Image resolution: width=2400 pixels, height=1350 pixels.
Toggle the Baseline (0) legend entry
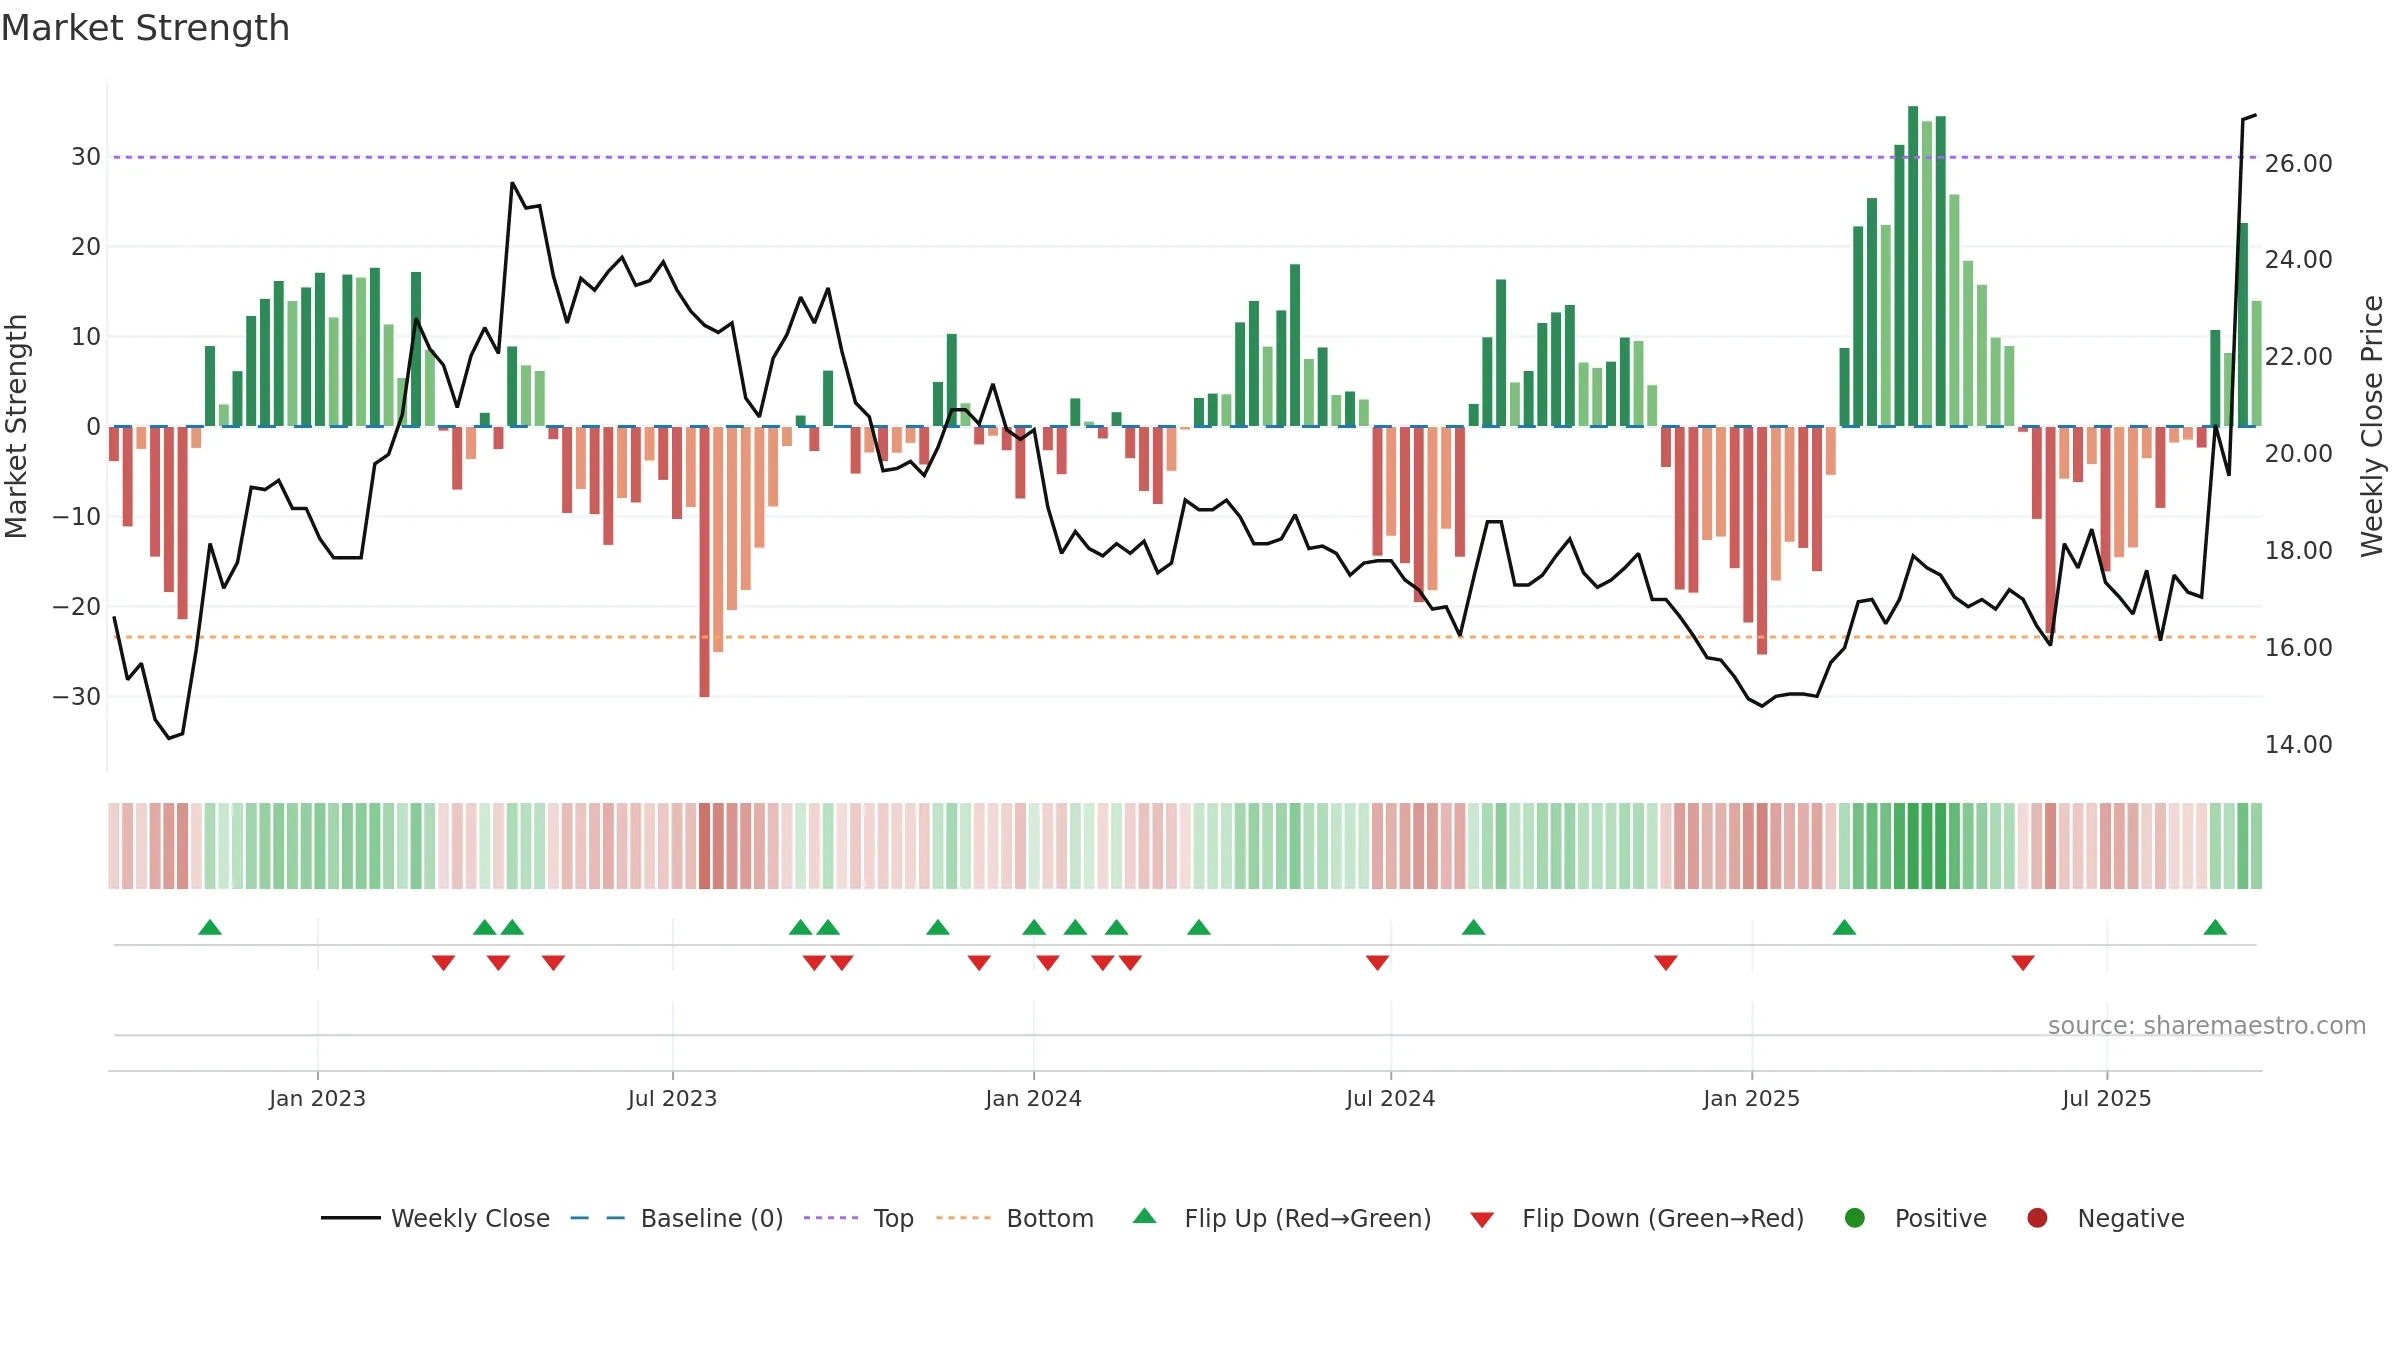677,1218
